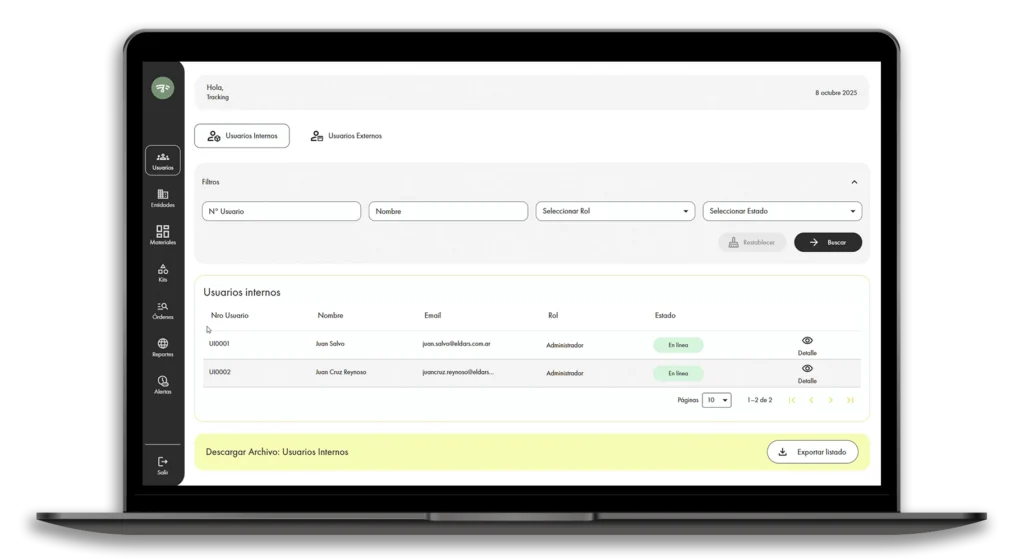1024x559 pixels.
Task: Click the green app logo in the sidebar
Action: (163, 88)
